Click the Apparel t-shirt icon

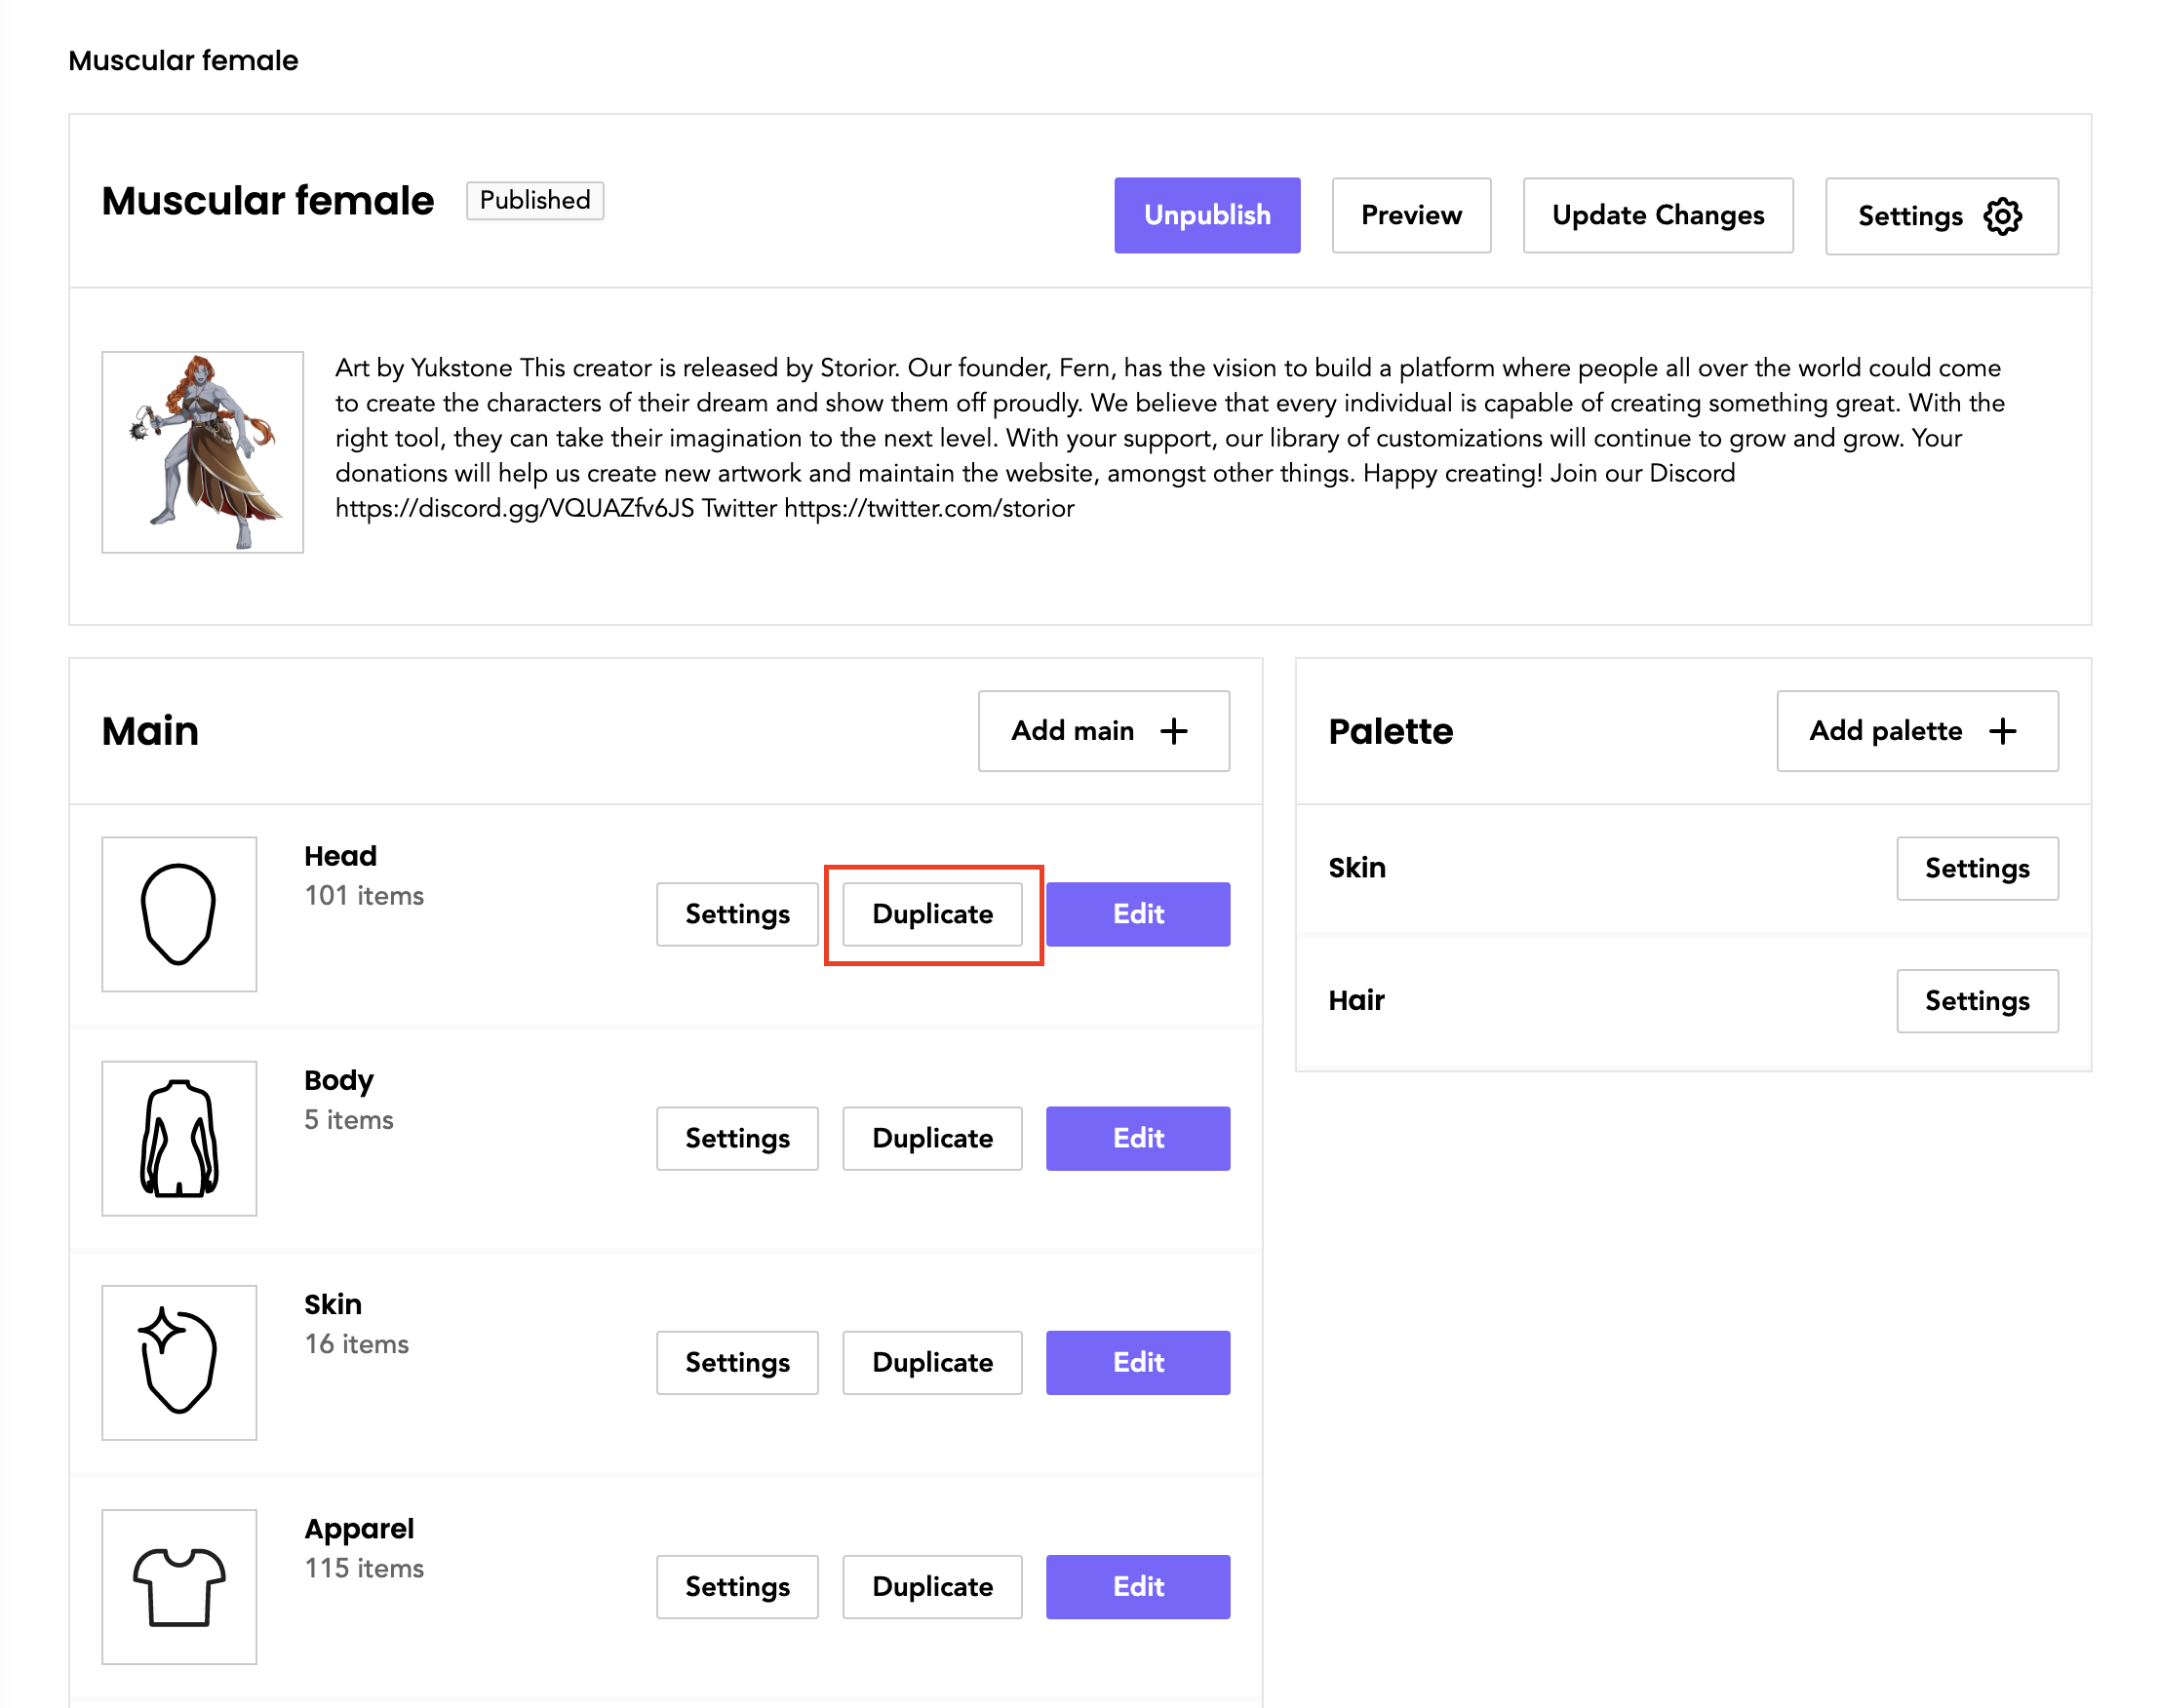click(179, 1586)
